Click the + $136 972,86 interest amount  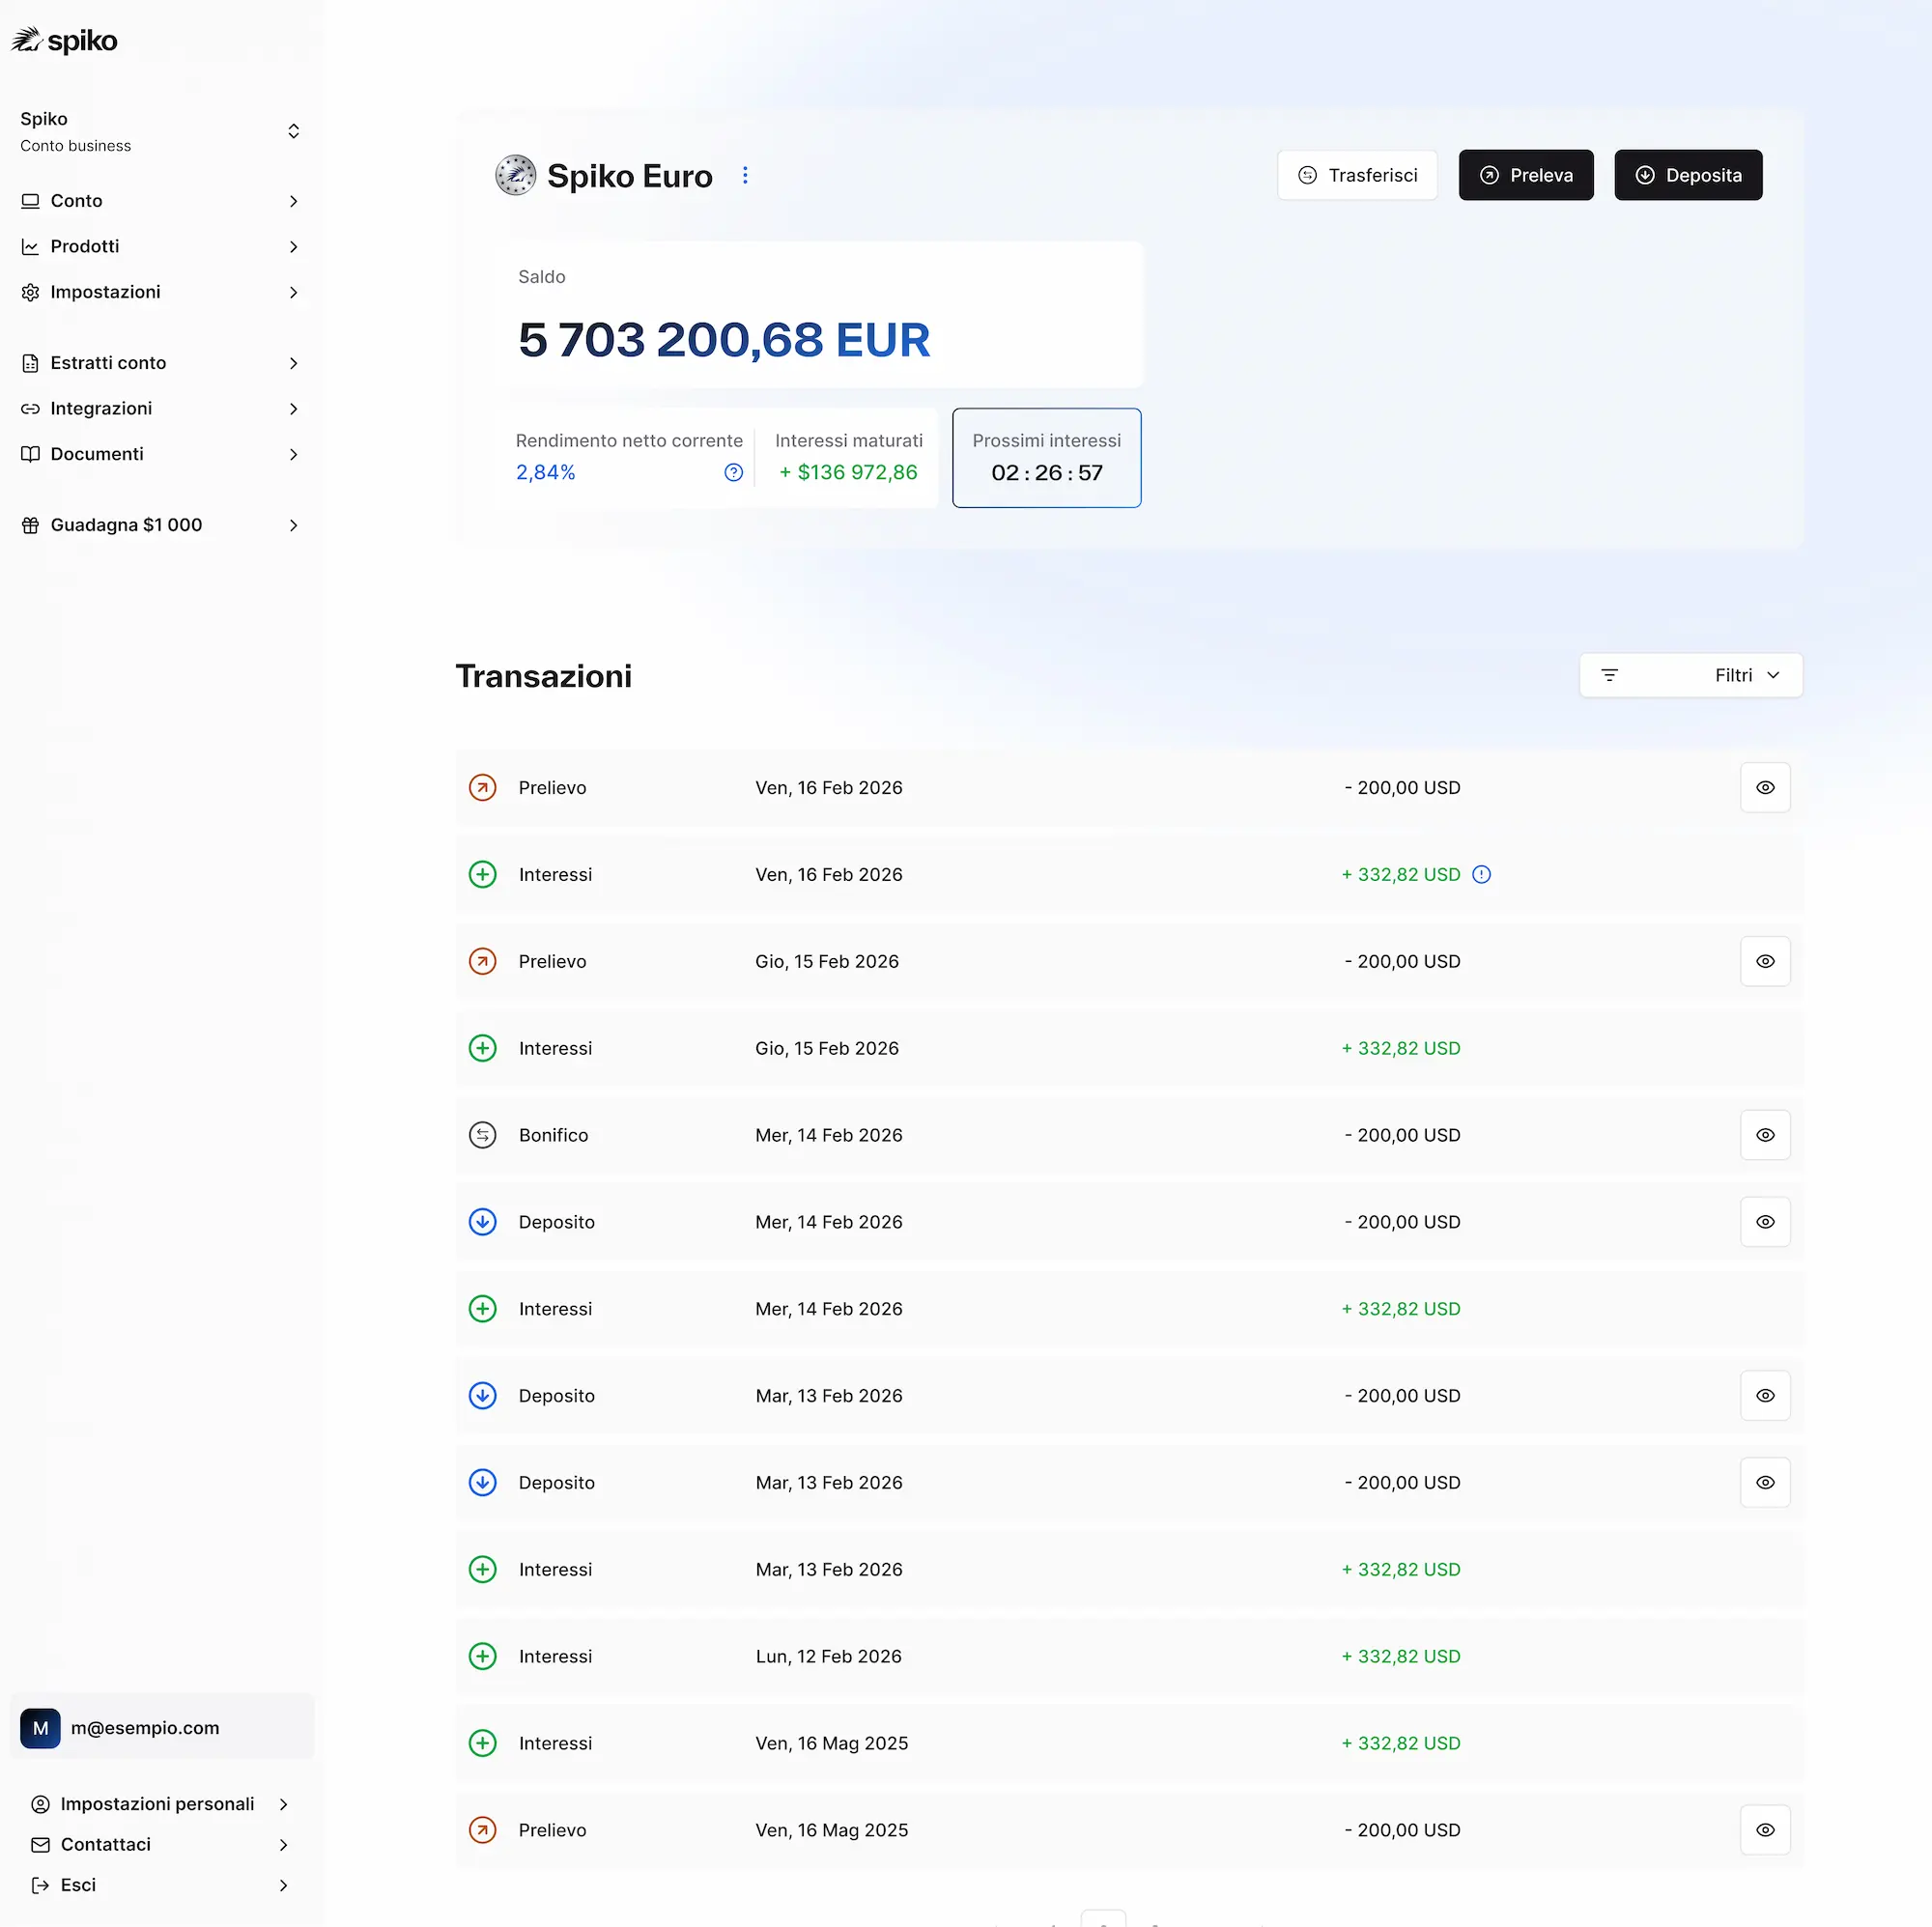pyautogui.click(x=848, y=472)
